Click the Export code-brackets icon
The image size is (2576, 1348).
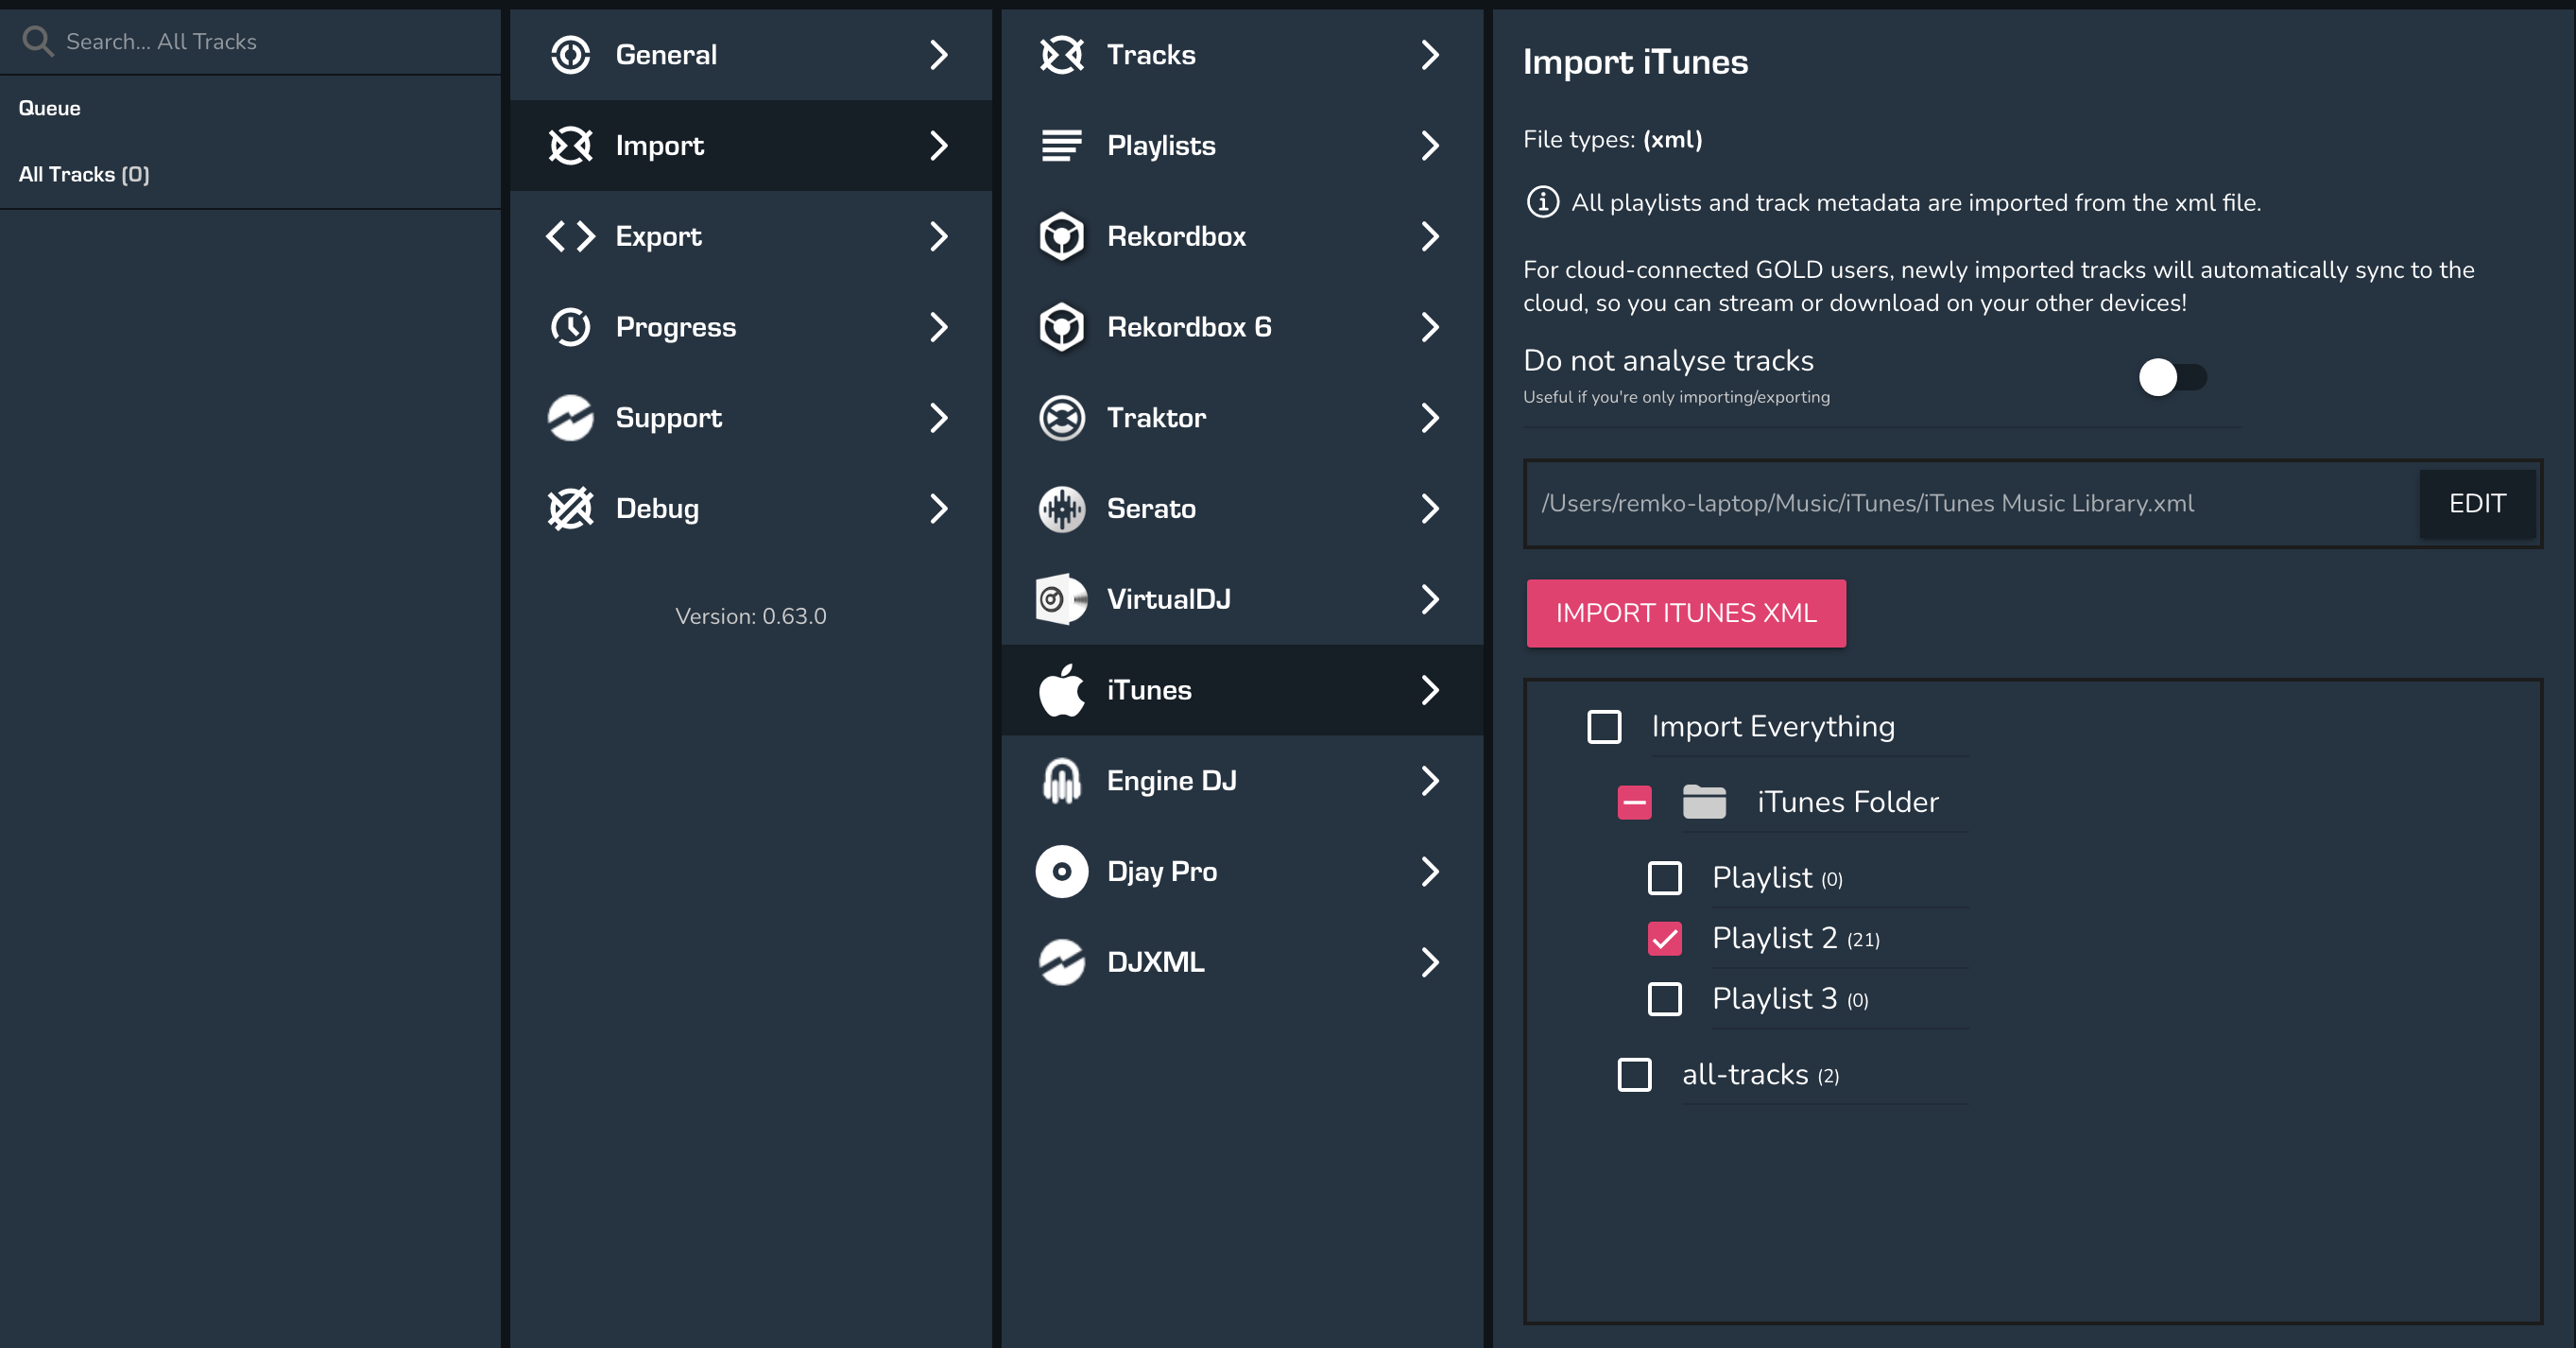(571, 237)
